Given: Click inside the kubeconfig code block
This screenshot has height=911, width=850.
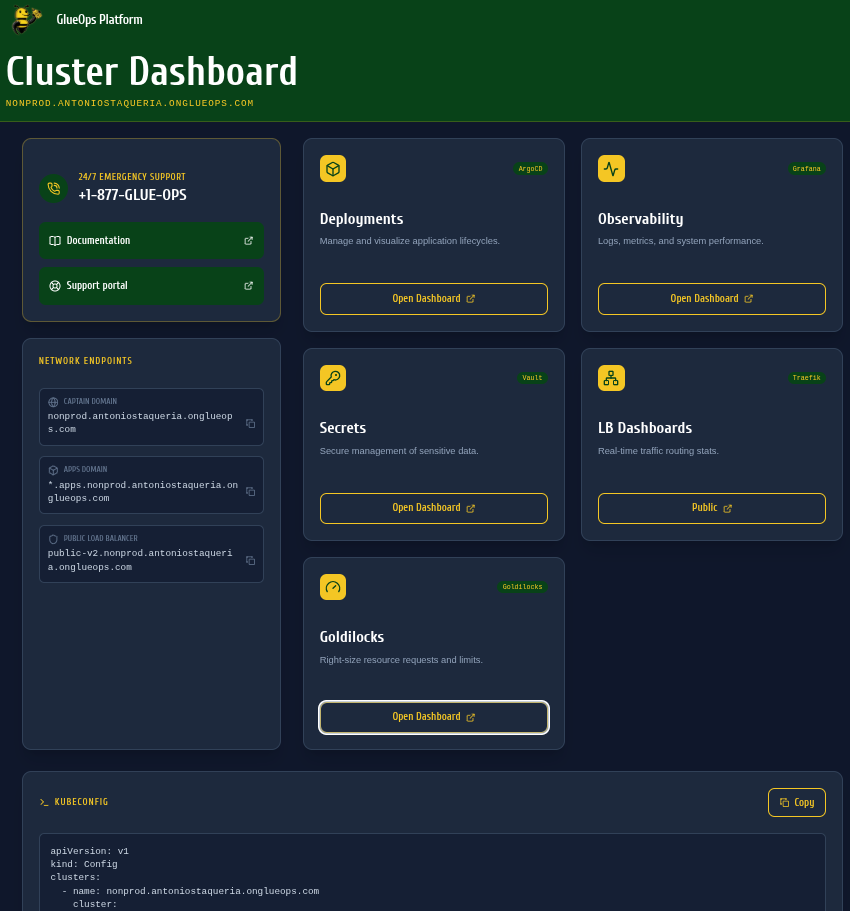Looking at the screenshot, I should point(432,873).
